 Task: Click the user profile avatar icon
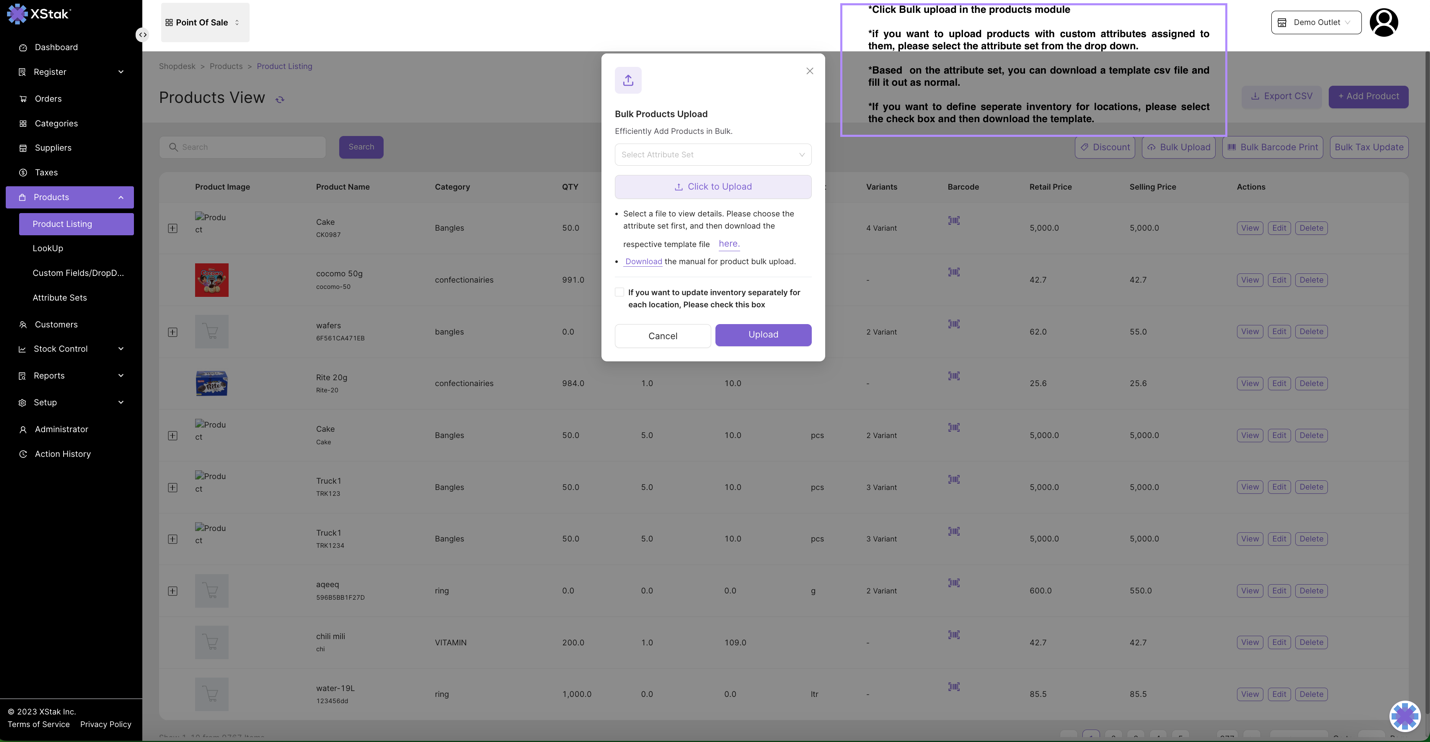coord(1383,22)
